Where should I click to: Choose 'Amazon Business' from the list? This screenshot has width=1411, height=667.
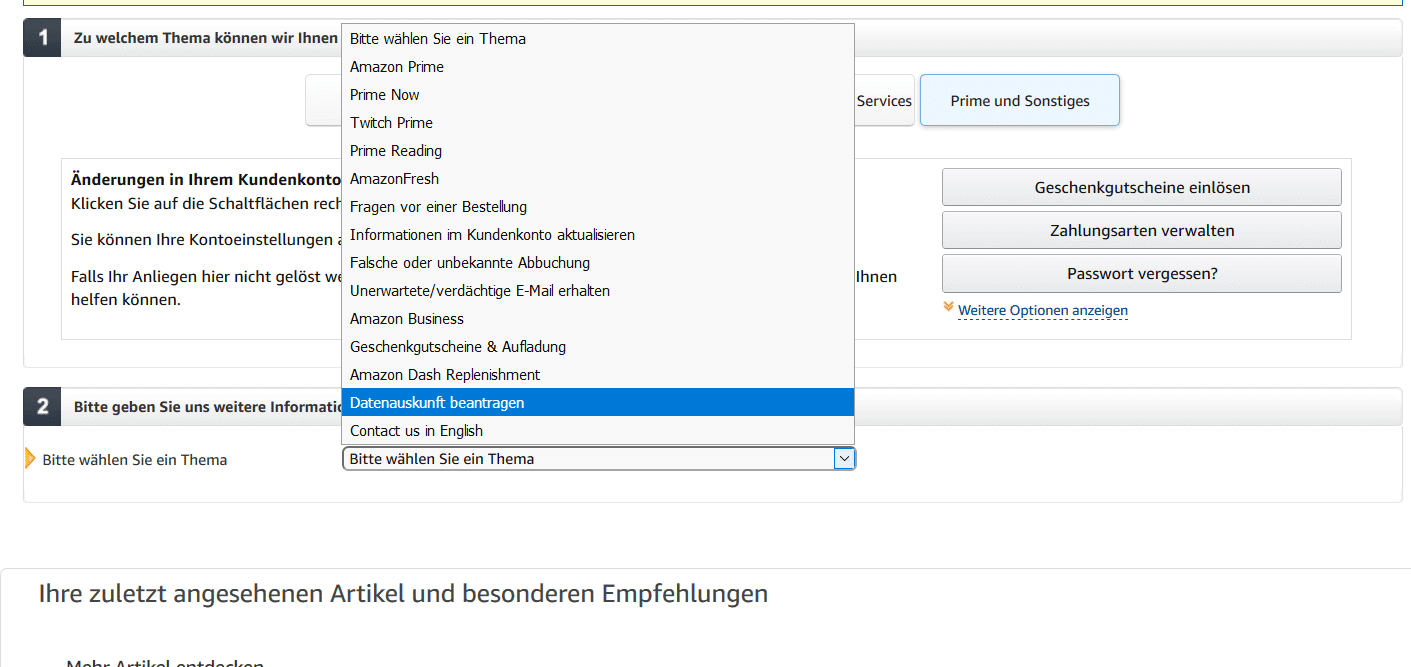[407, 319]
